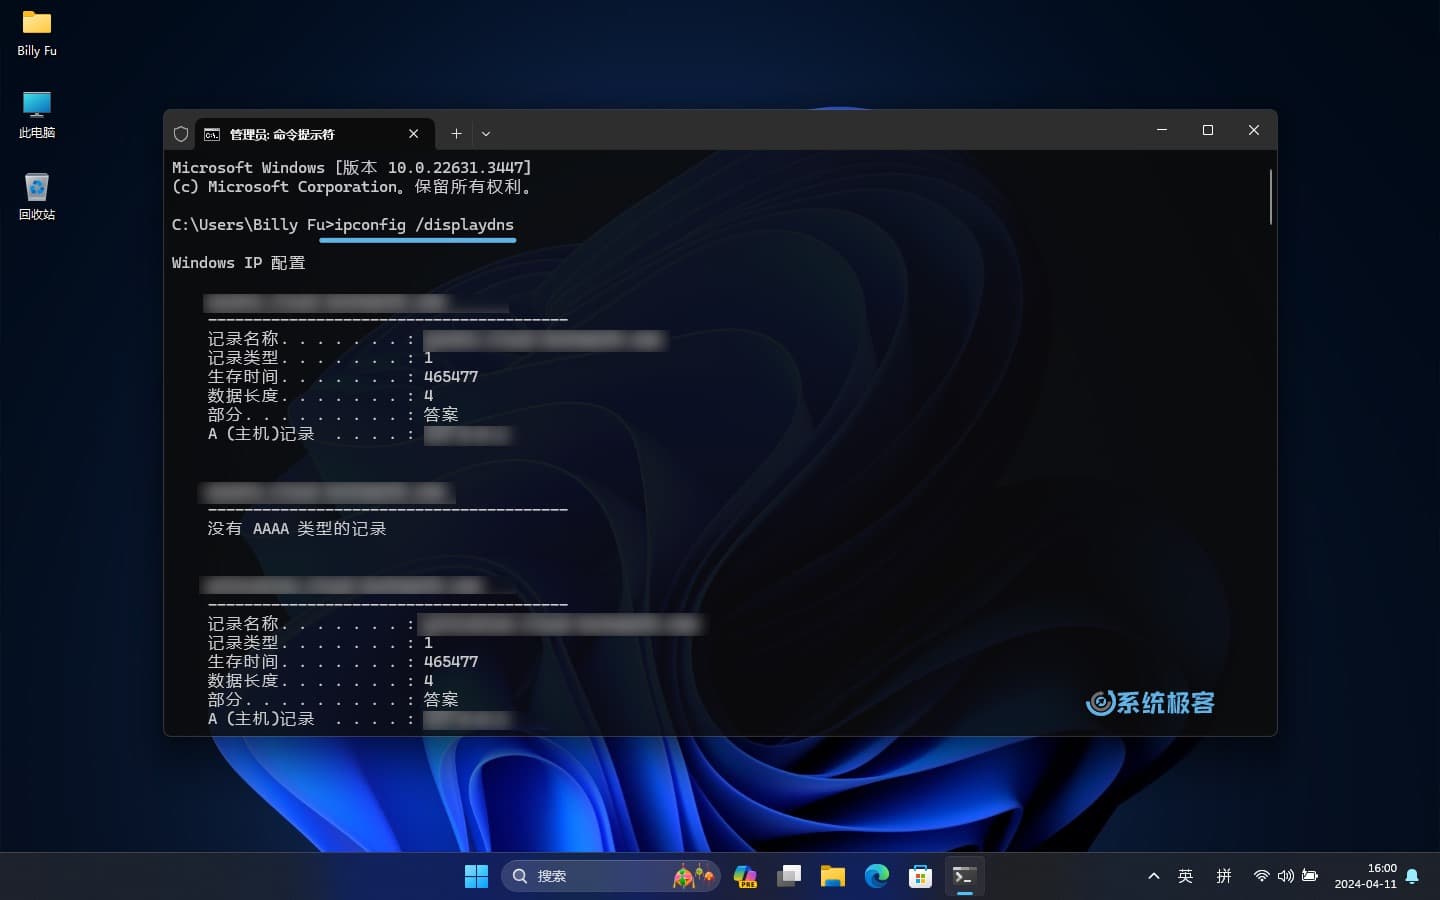Click the Microsoft Corporation copyright line

(351, 186)
